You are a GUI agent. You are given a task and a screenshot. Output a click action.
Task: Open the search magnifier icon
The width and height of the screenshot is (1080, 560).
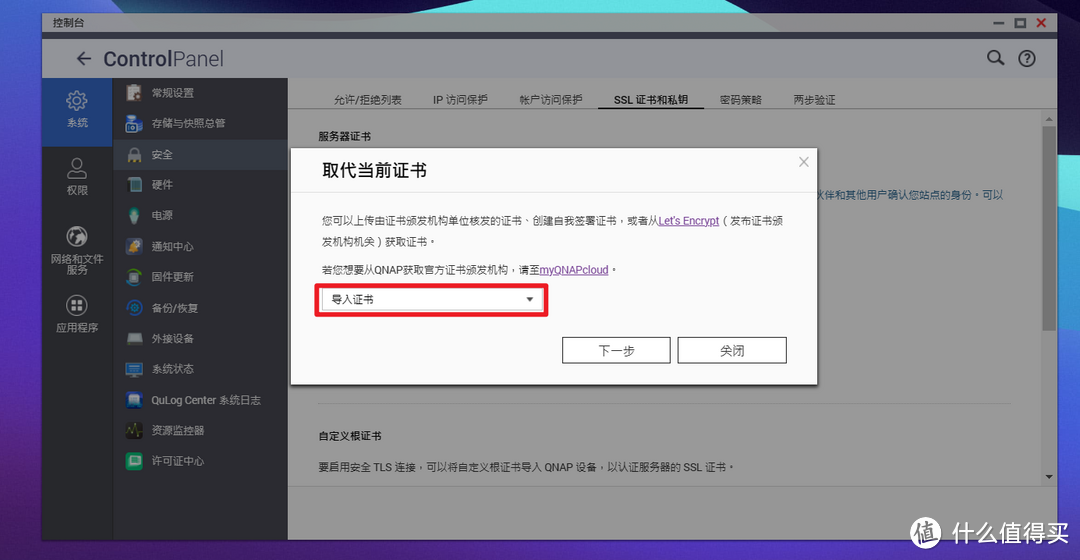coord(995,58)
